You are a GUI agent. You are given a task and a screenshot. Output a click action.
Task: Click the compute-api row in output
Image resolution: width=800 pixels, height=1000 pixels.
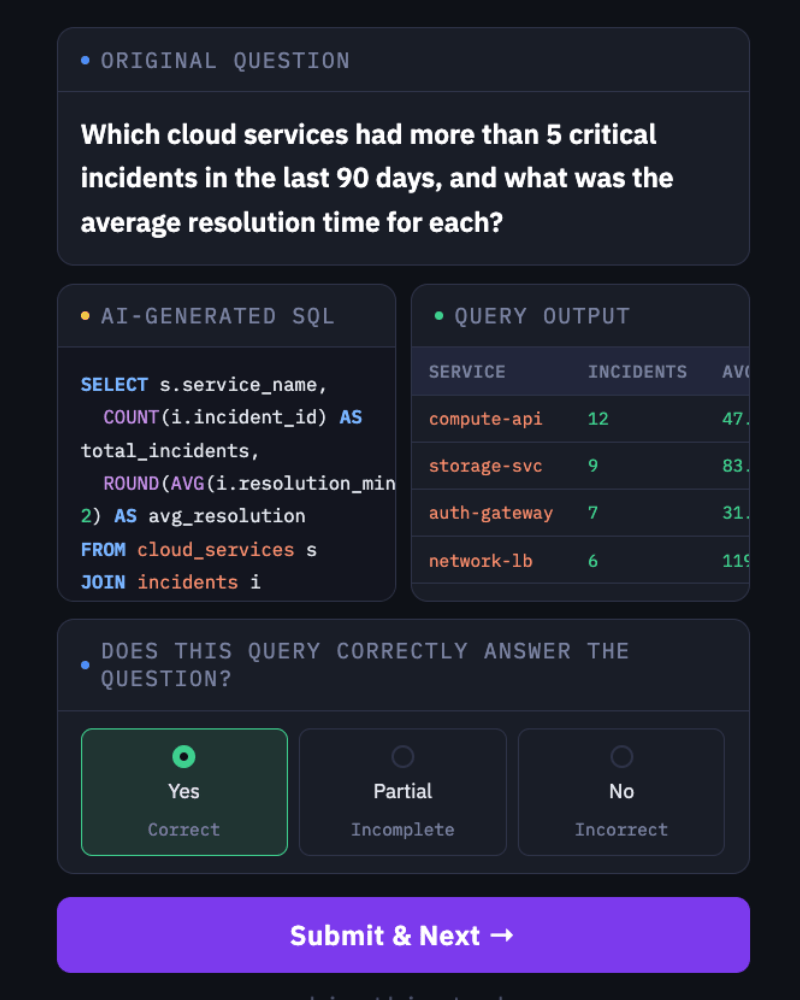pos(581,419)
